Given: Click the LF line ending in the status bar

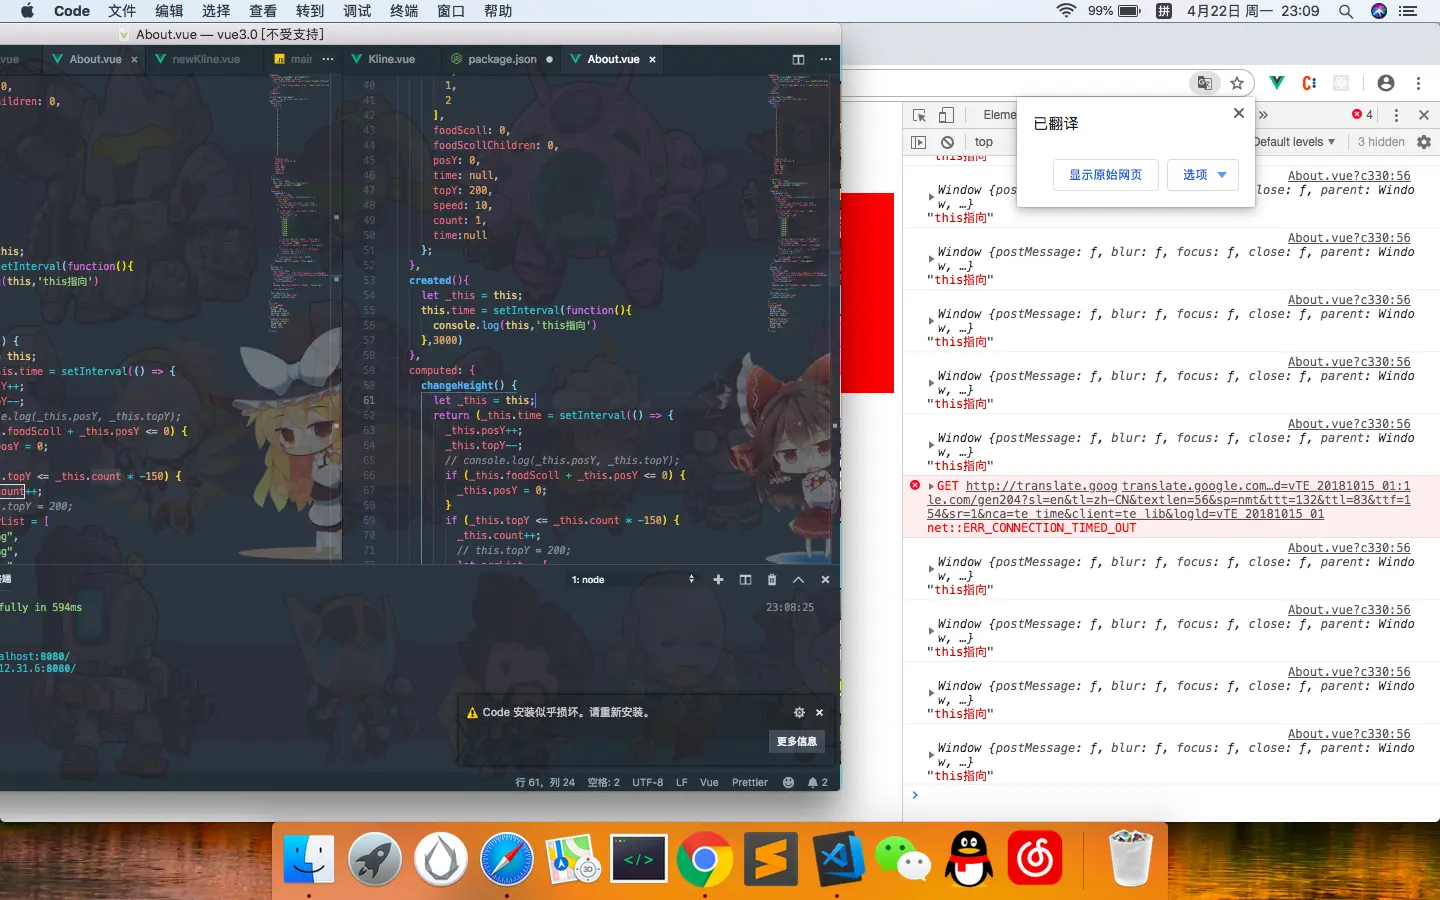Looking at the screenshot, I should click(682, 783).
